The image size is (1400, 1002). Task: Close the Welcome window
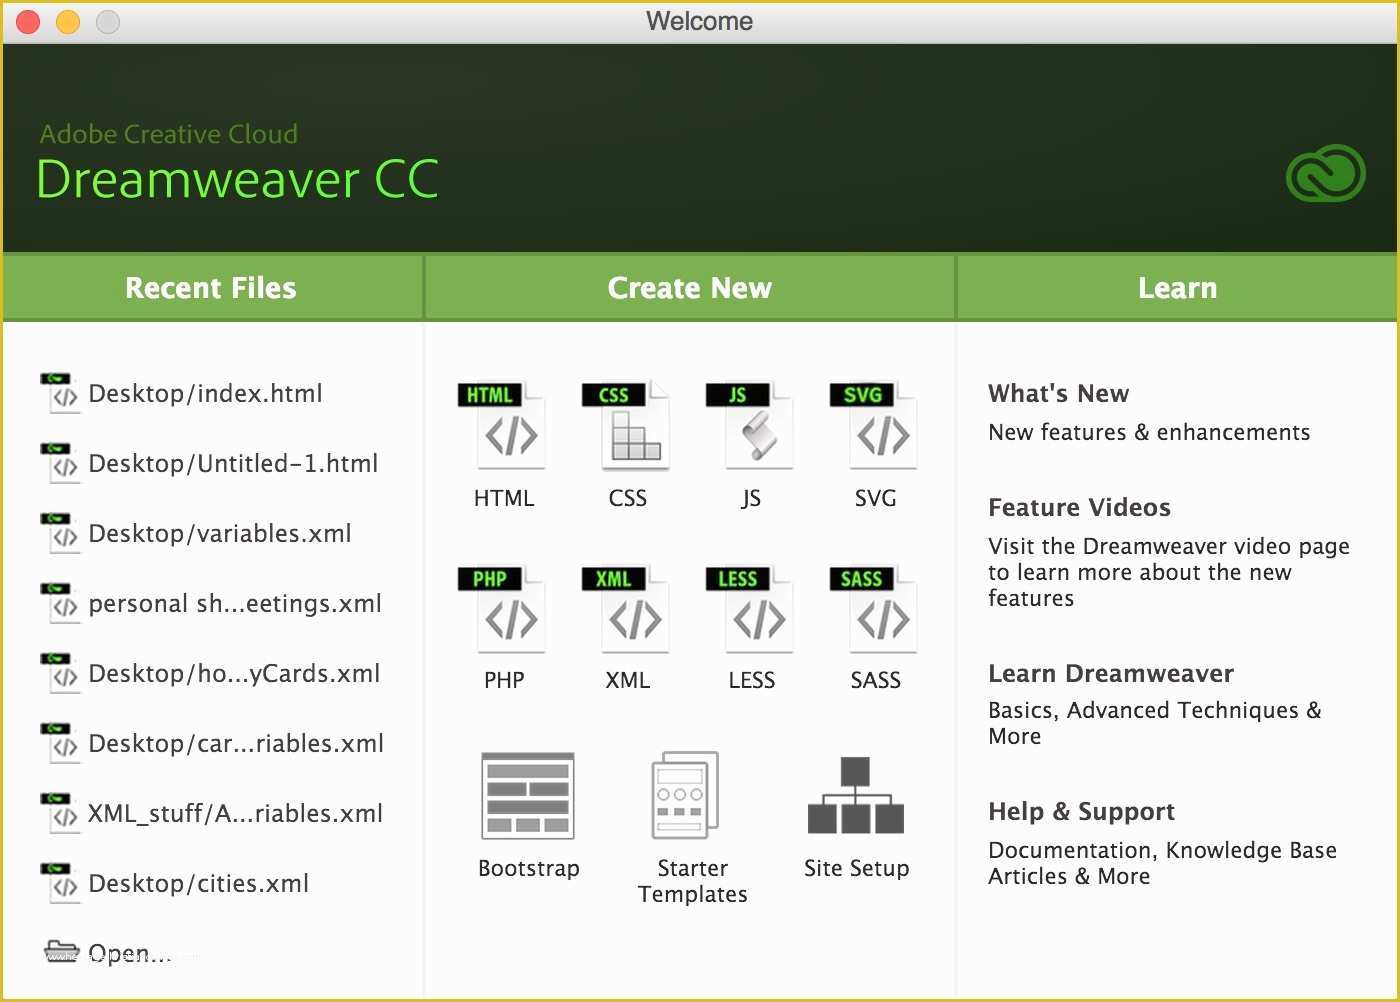28,21
